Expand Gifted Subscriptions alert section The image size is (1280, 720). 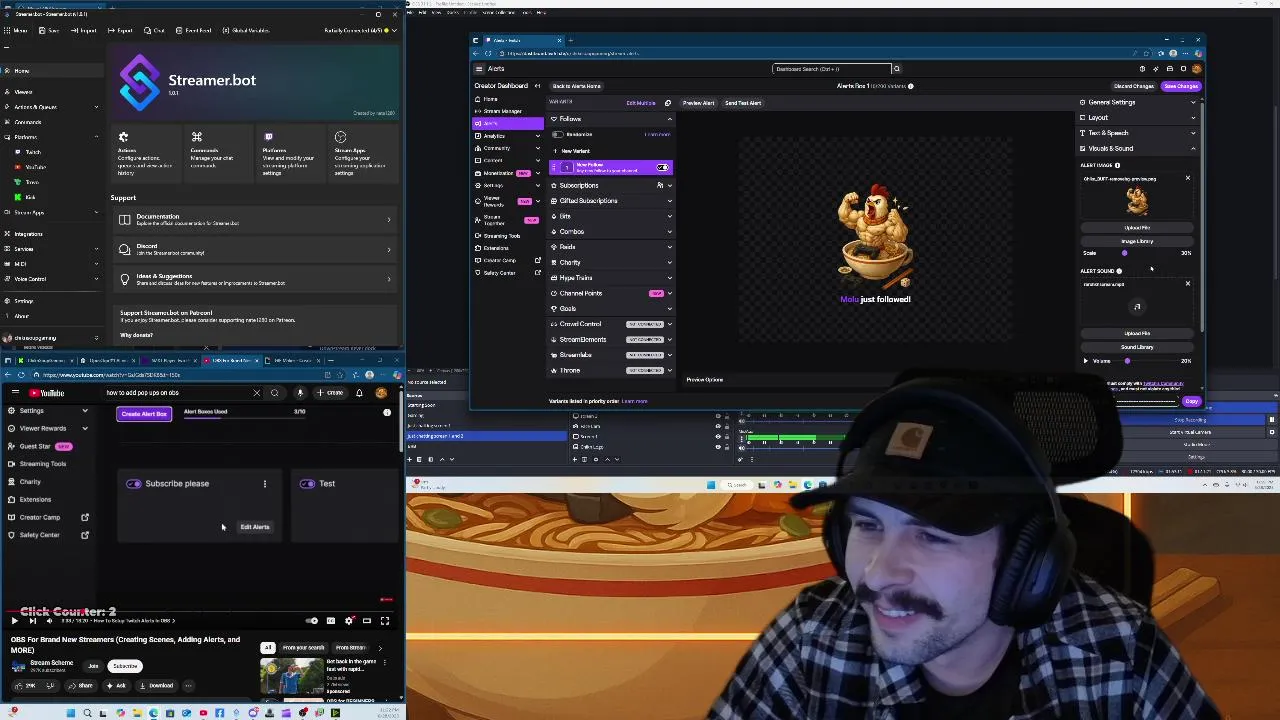(670, 201)
